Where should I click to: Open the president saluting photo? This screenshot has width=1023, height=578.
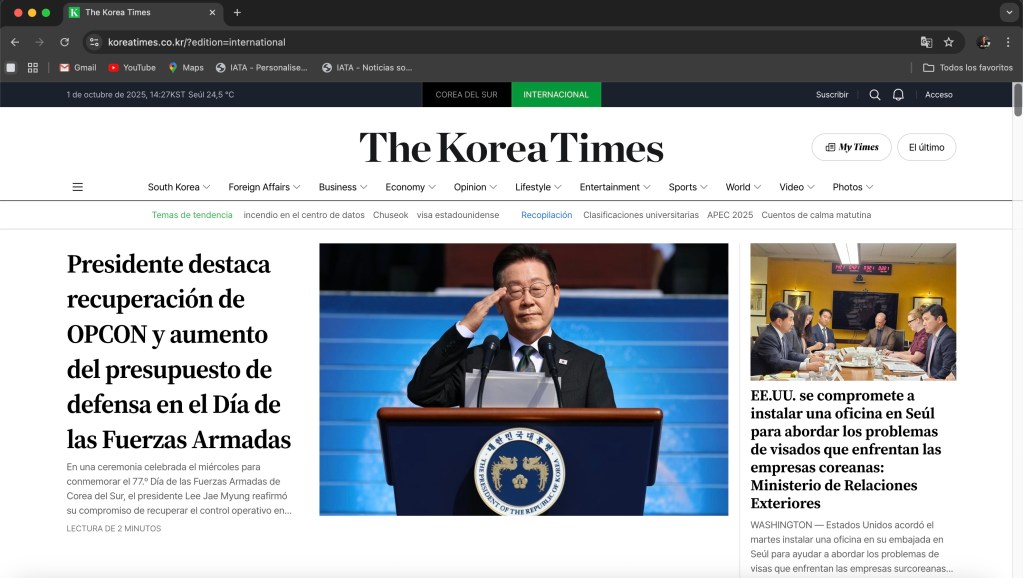(x=523, y=379)
